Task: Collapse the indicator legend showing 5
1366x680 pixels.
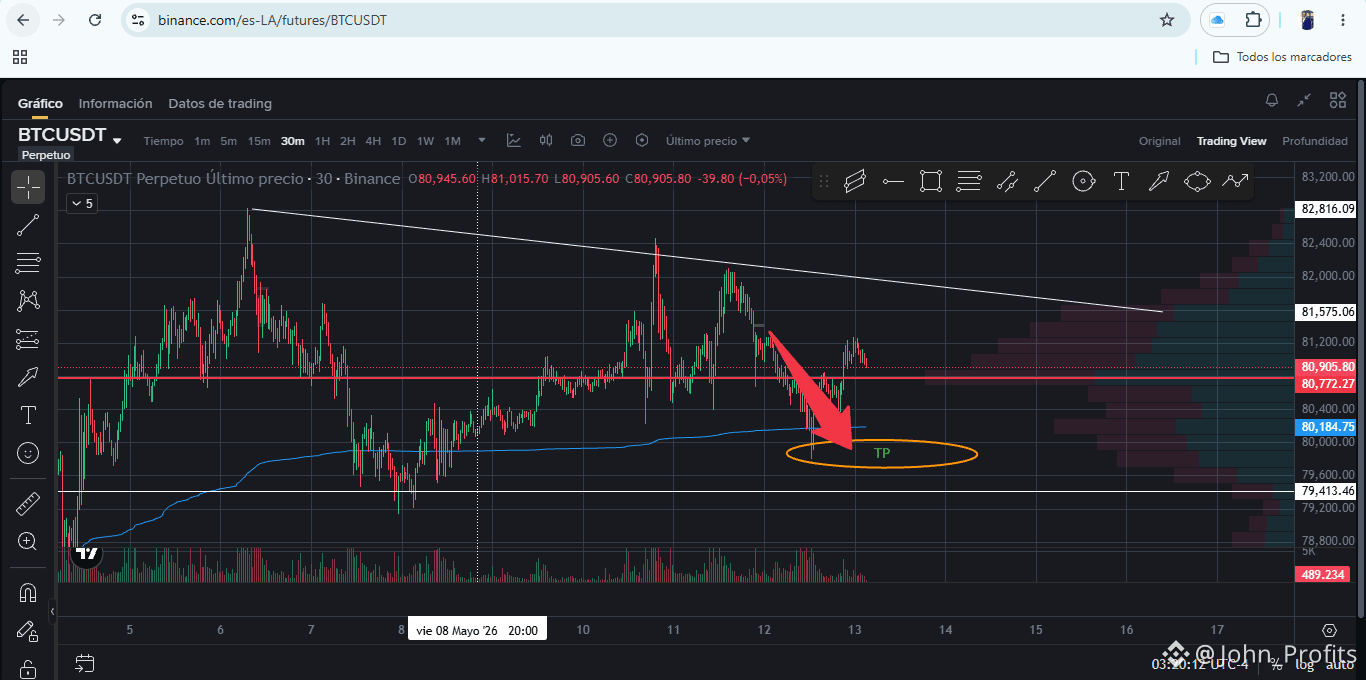Action: [x=81, y=203]
